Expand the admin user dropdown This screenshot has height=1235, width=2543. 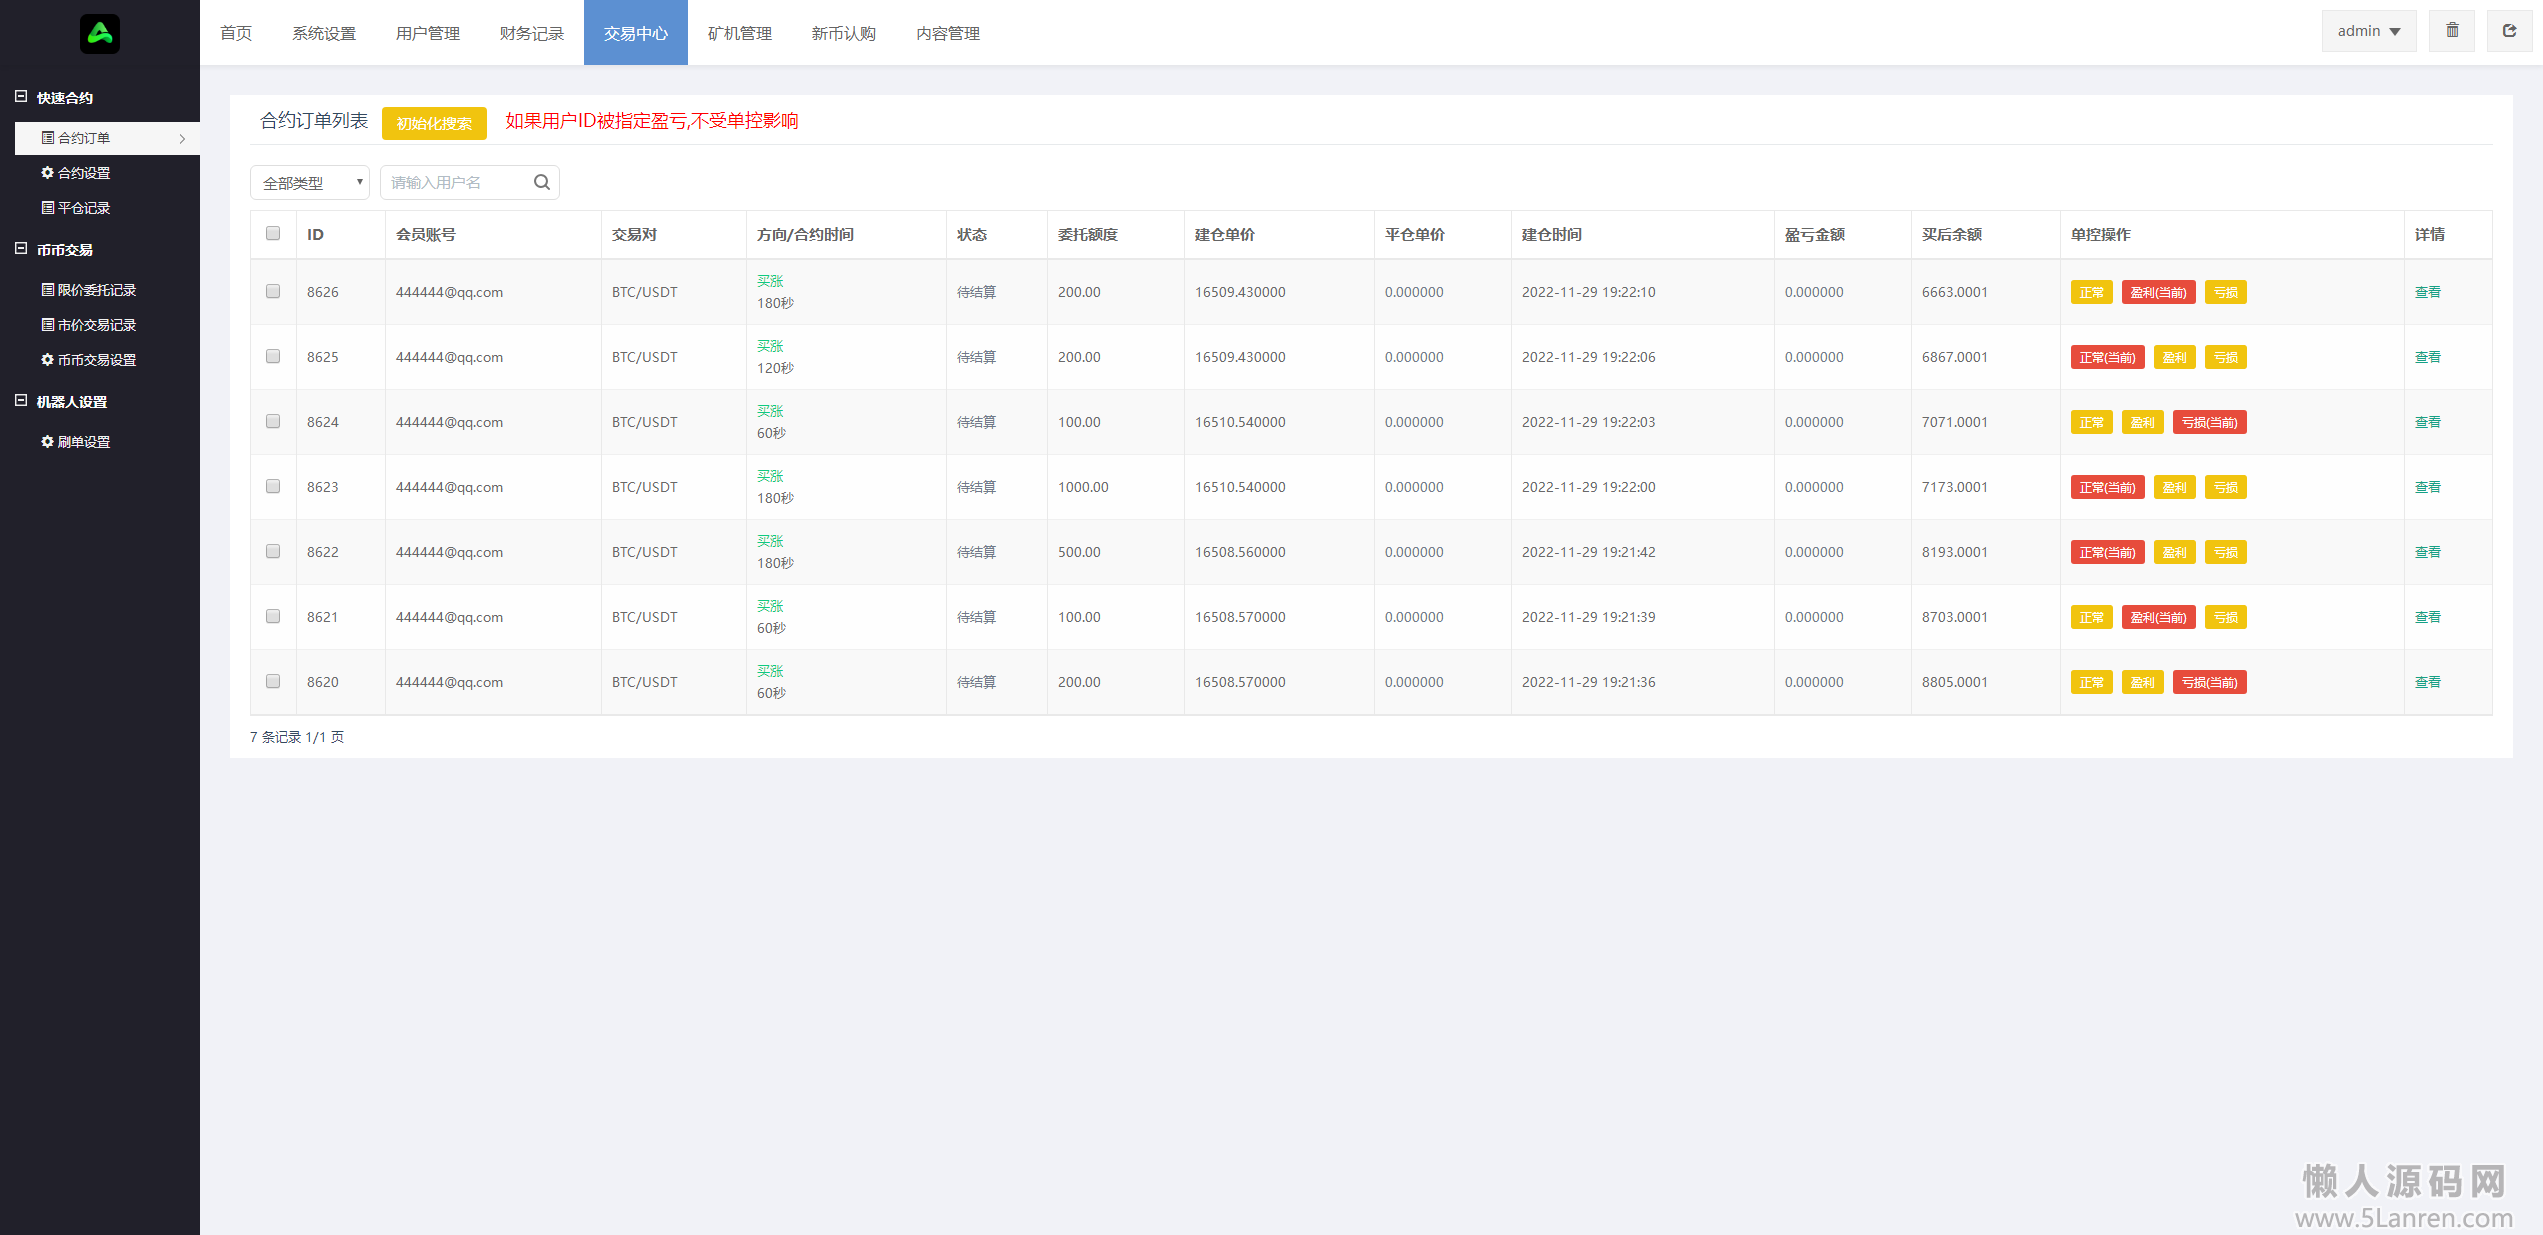(2368, 31)
